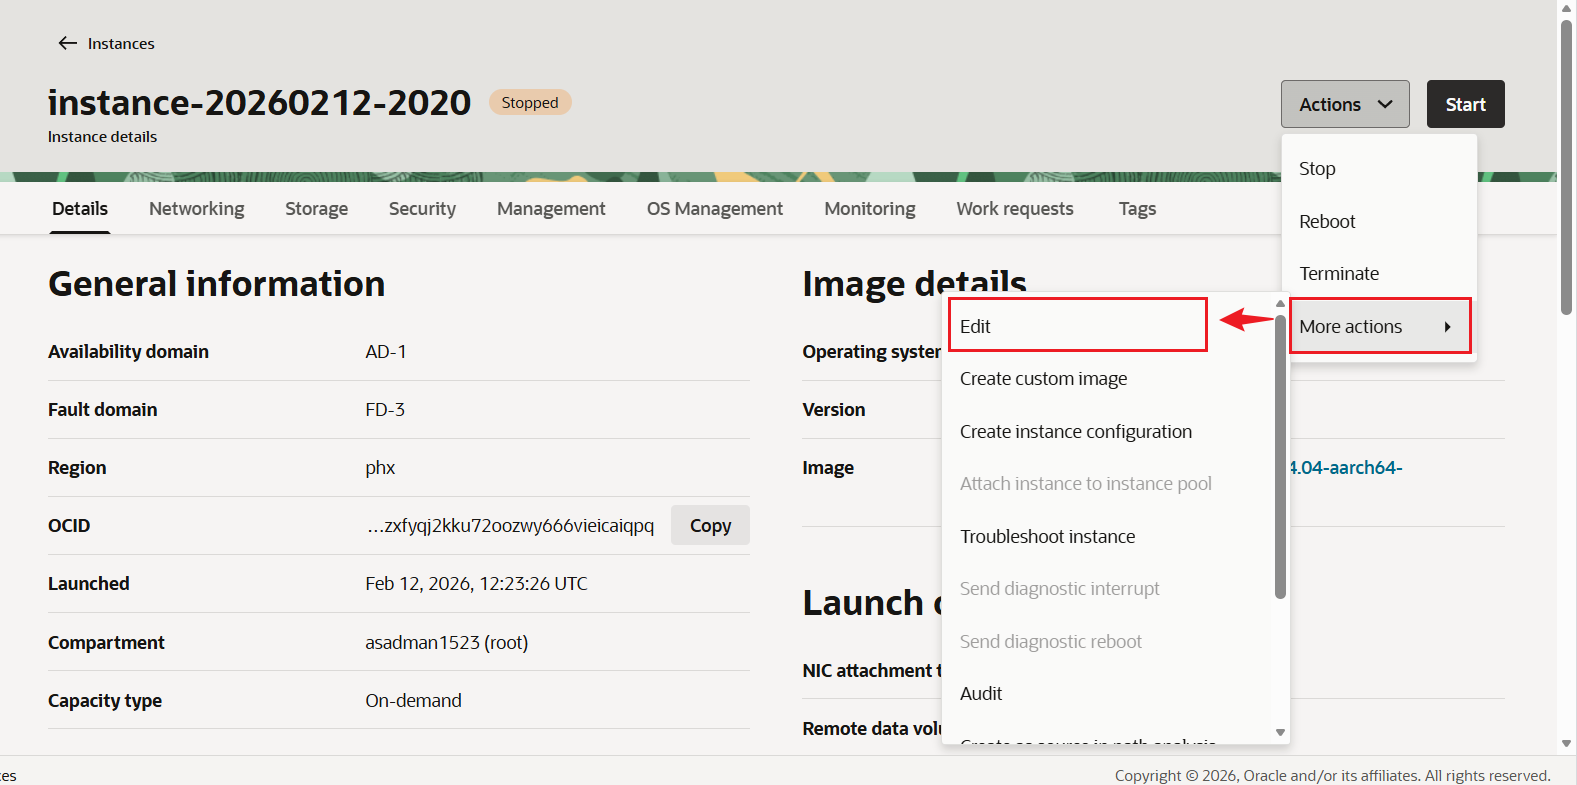The width and height of the screenshot is (1577, 785).
Task: Click the Start button
Action: pyautogui.click(x=1465, y=104)
